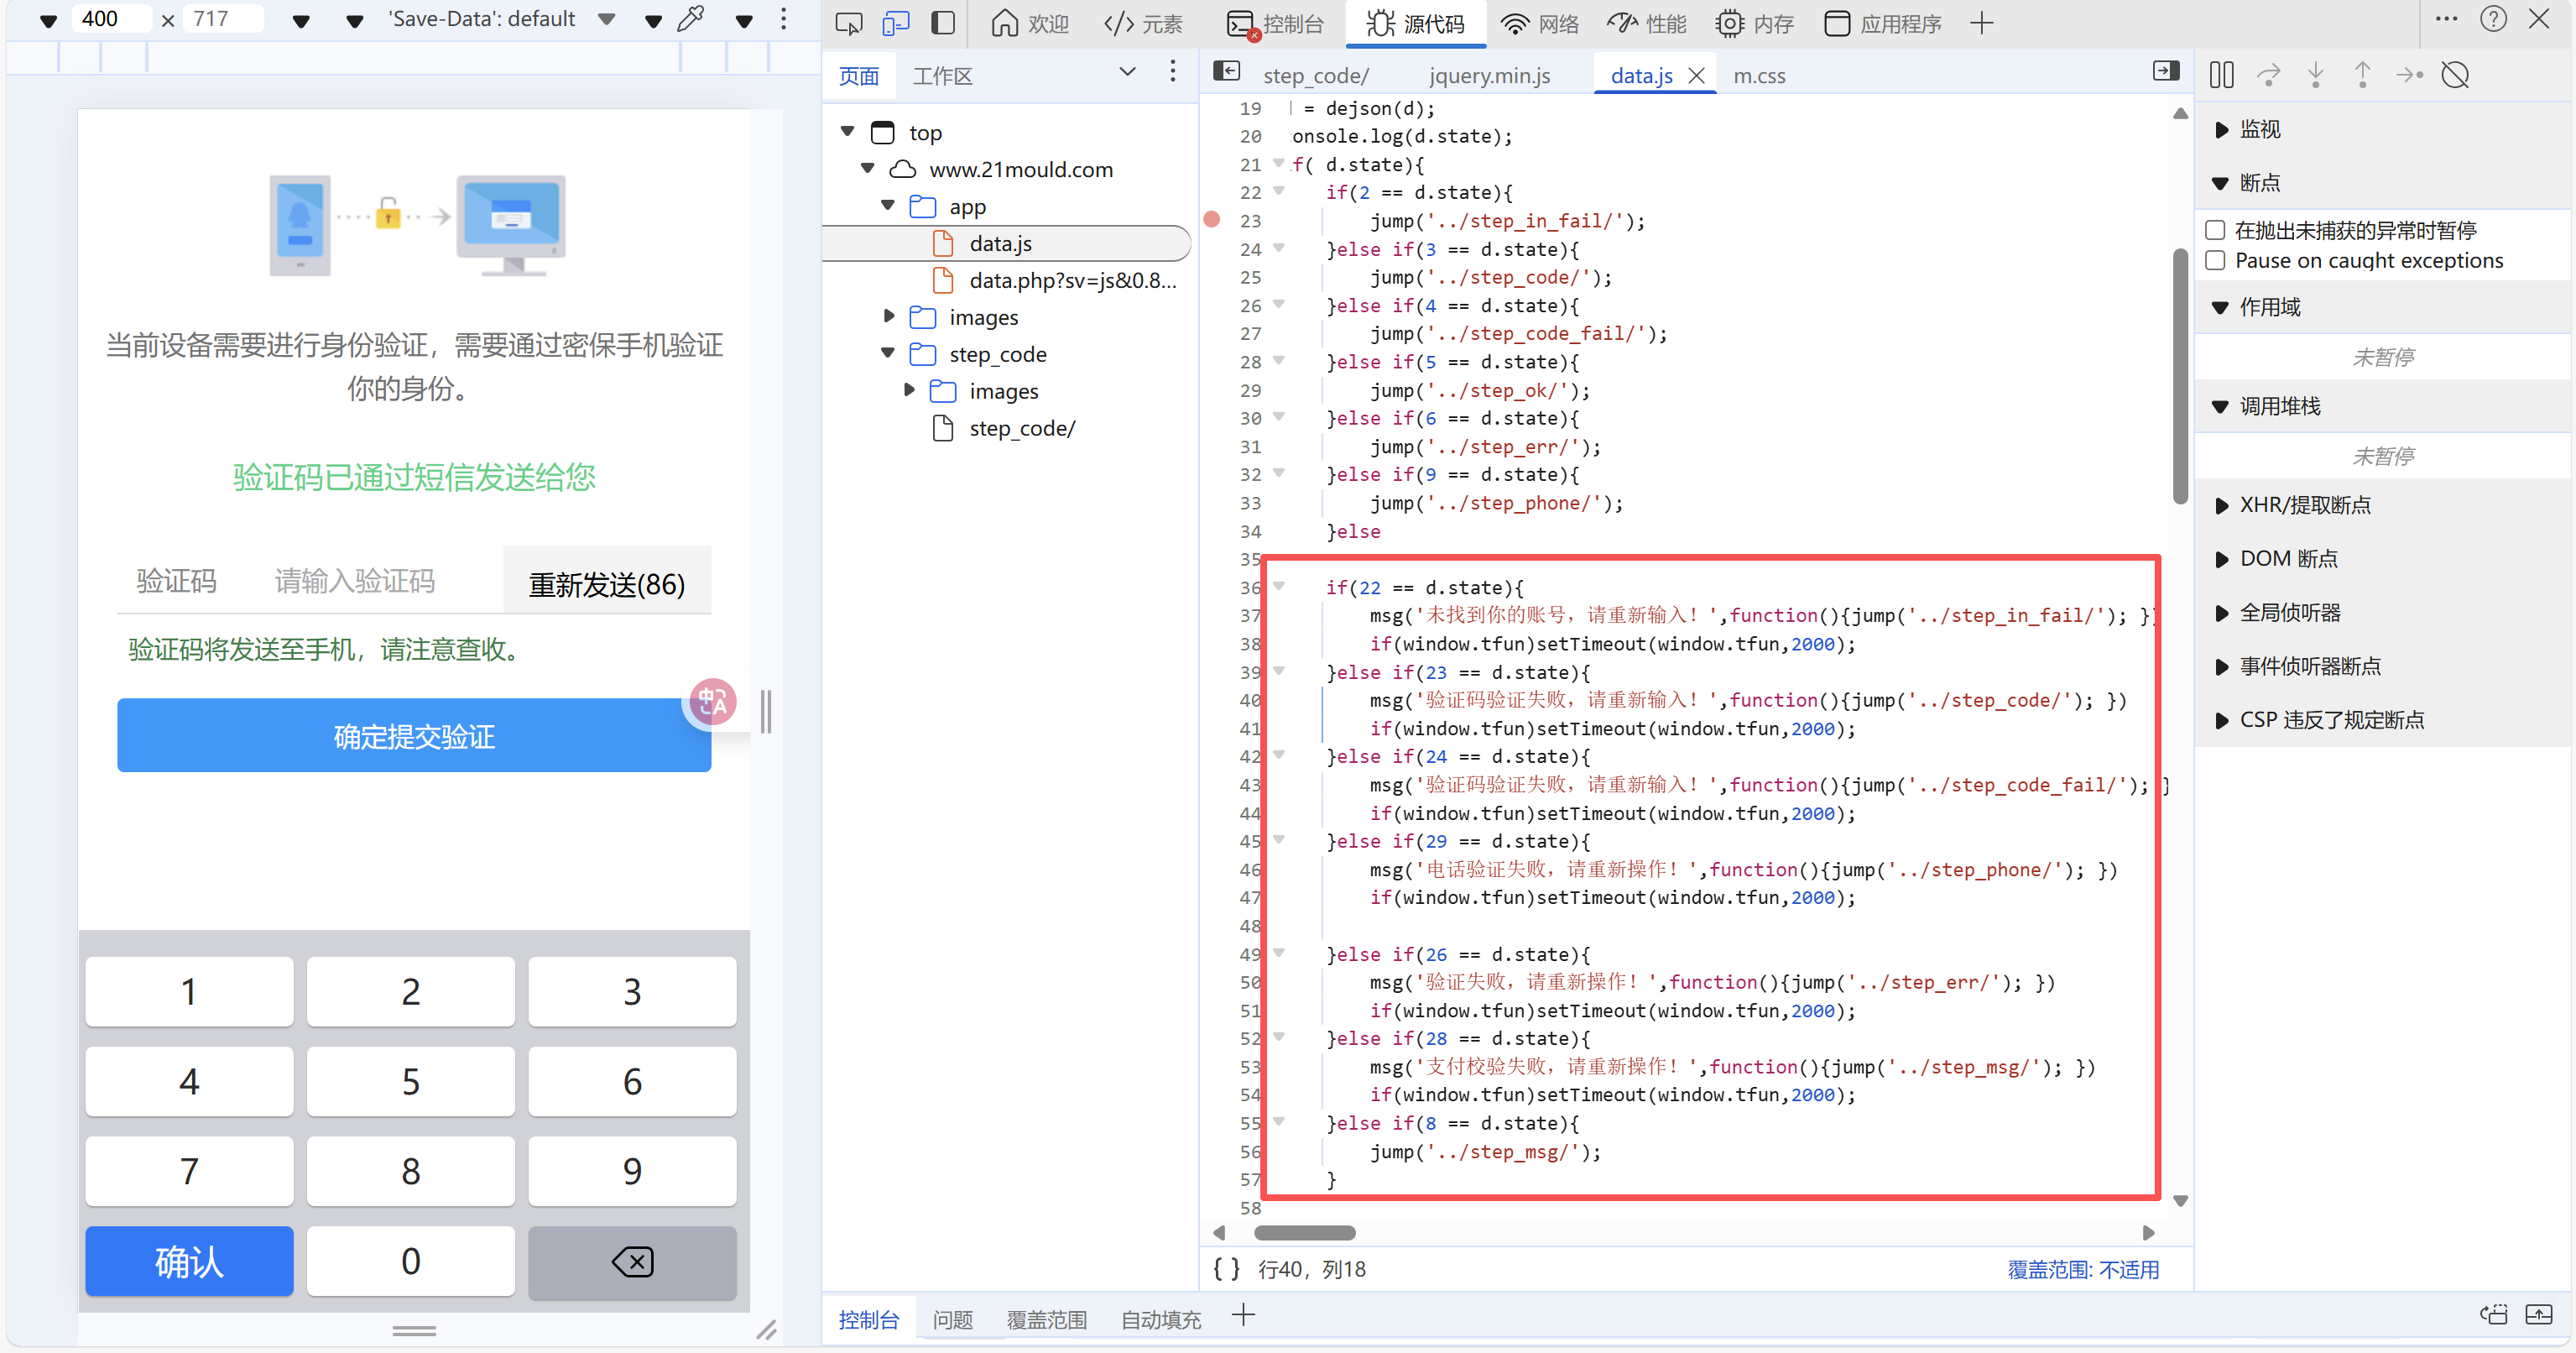Click the backspace key on keypad
The width and height of the screenshot is (2576, 1353).
coord(632,1262)
